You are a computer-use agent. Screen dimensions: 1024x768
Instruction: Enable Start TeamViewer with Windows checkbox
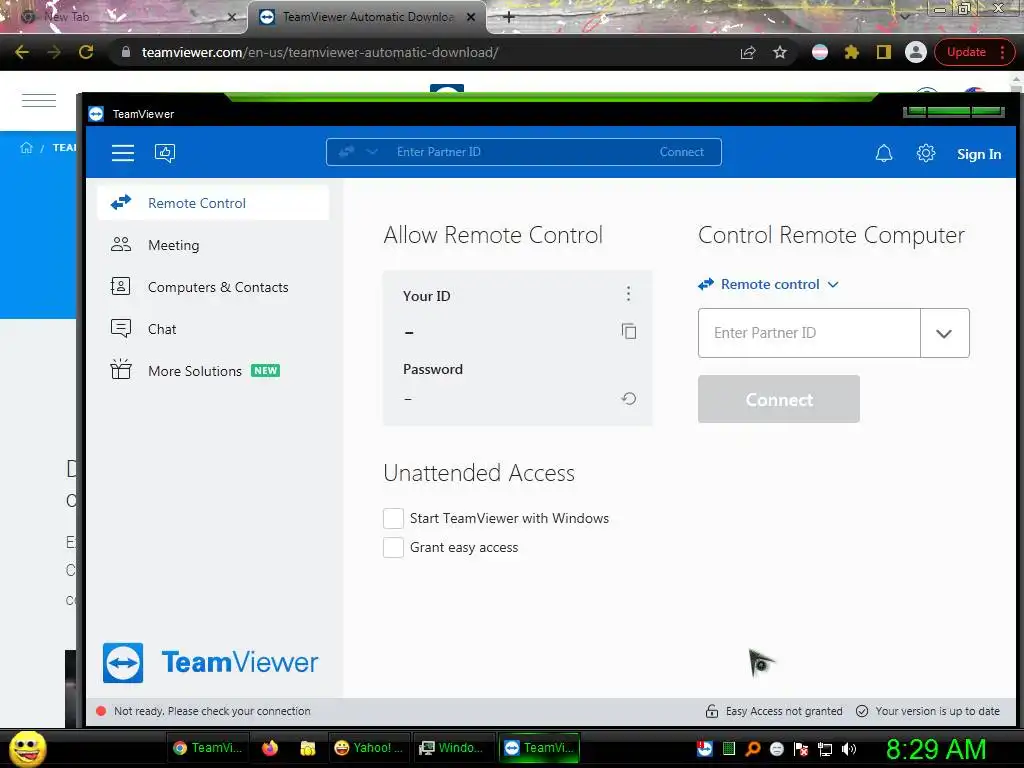393,519
